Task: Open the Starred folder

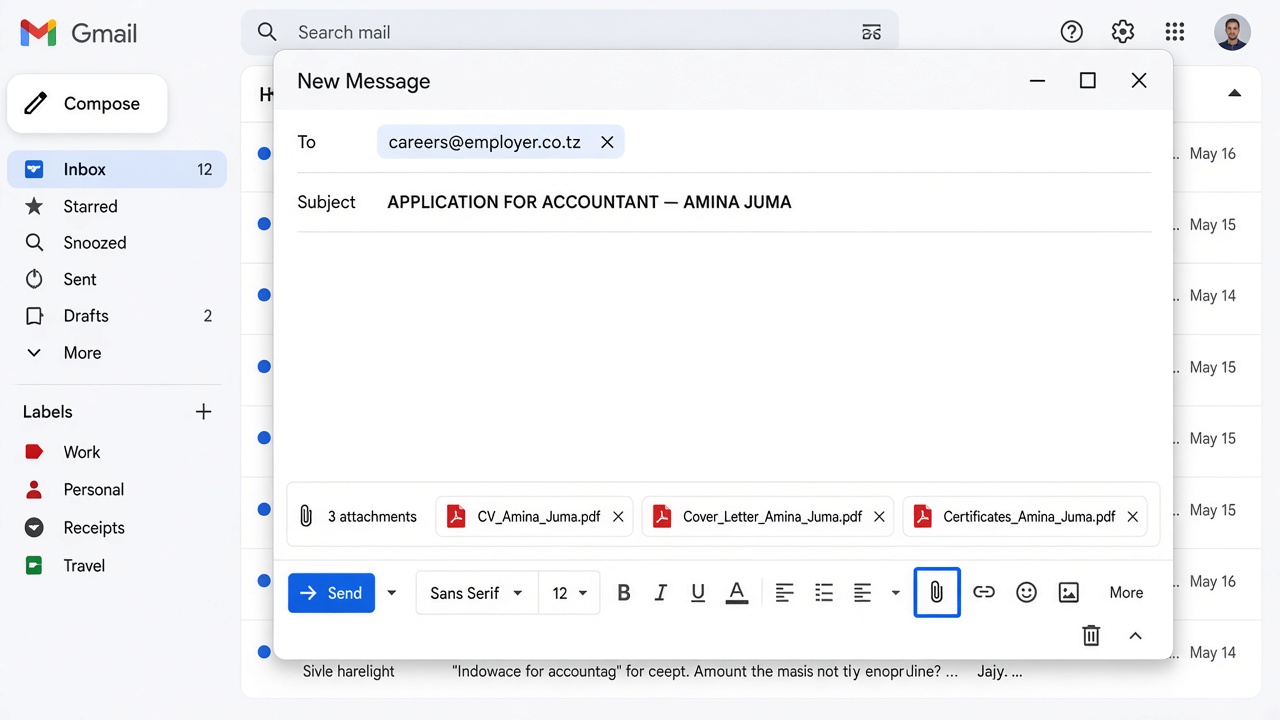Action: [117, 206]
